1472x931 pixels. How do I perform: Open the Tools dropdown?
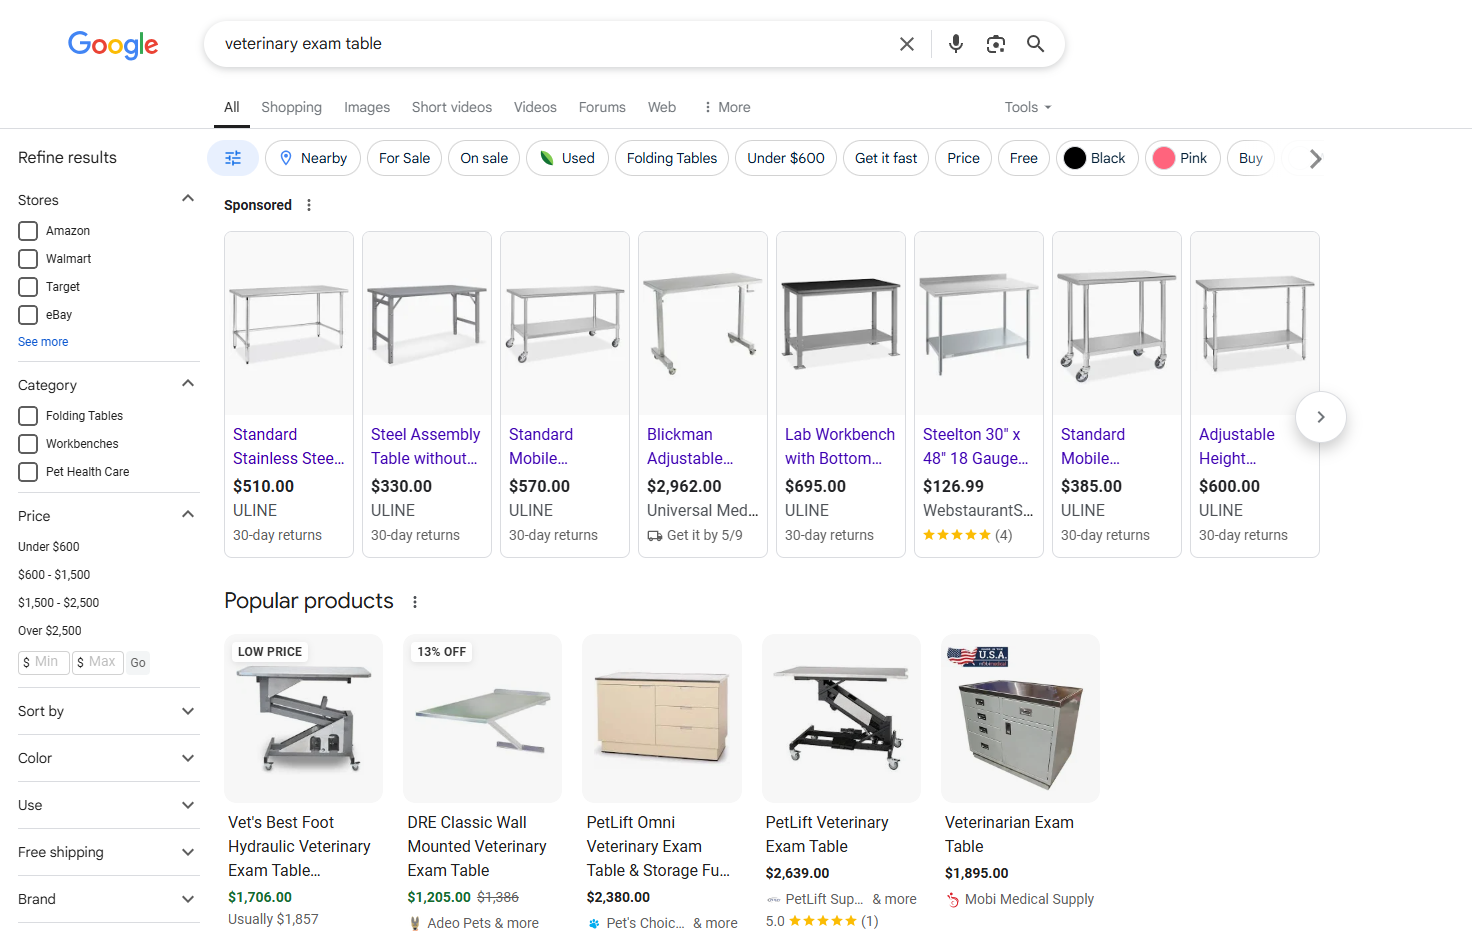pyautogui.click(x=1027, y=107)
